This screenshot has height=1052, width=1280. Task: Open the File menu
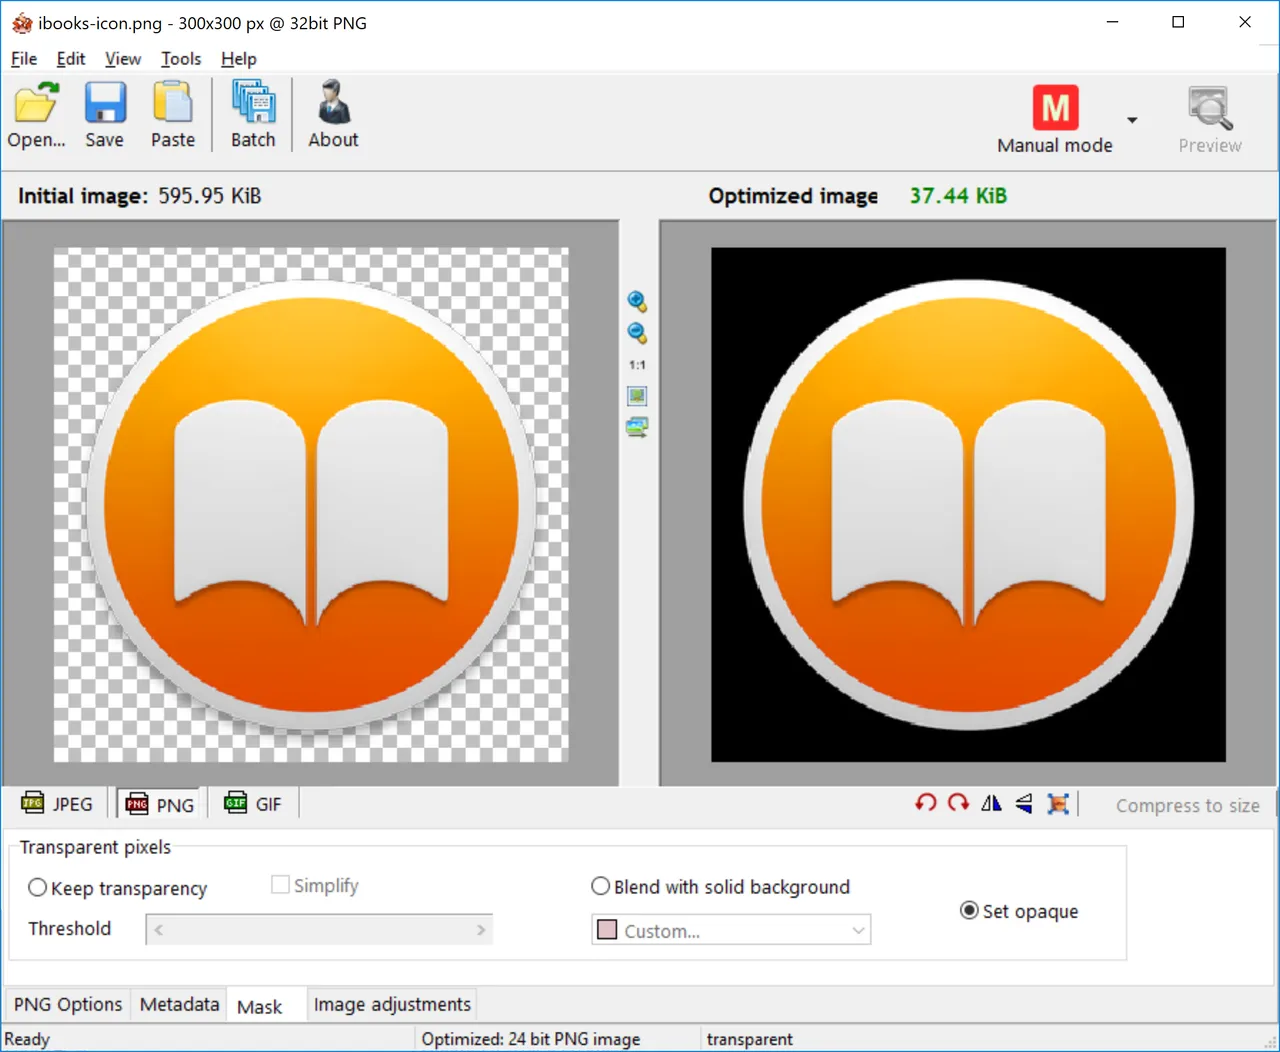(x=24, y=59)
